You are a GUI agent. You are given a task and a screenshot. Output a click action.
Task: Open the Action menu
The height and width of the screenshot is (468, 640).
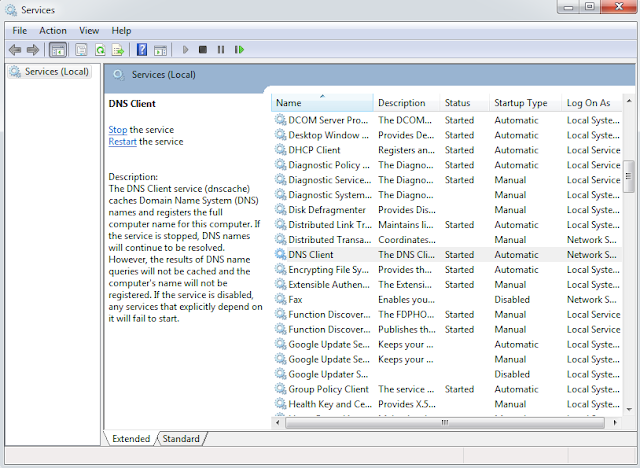53,31
